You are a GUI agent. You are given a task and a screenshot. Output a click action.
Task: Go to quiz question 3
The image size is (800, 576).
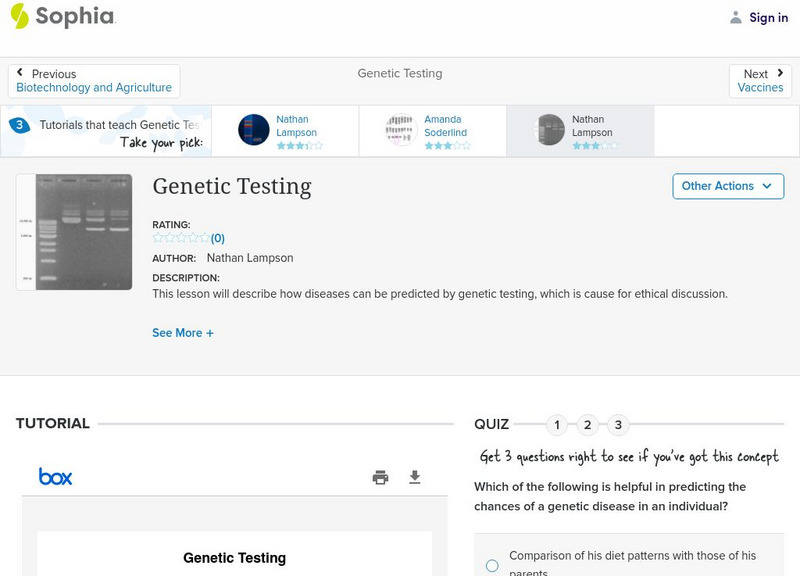click(x=619, y=425)
